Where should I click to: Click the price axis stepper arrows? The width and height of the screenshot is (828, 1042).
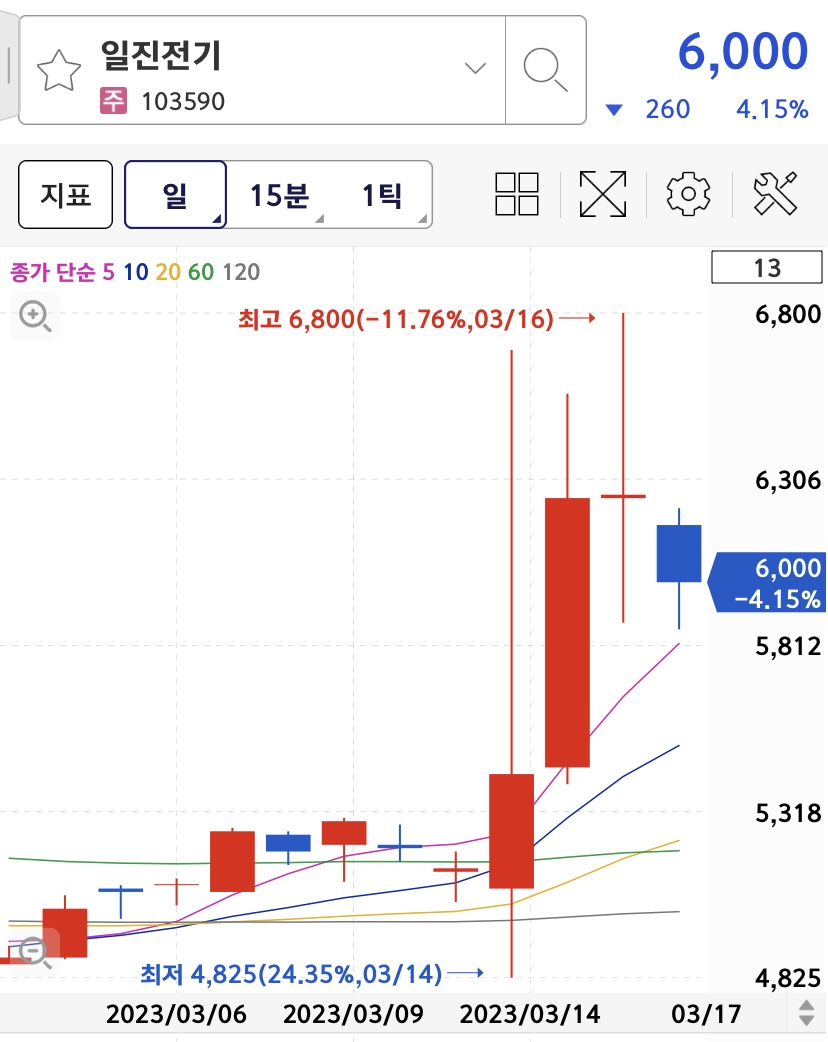click(x=805, y=1013)
